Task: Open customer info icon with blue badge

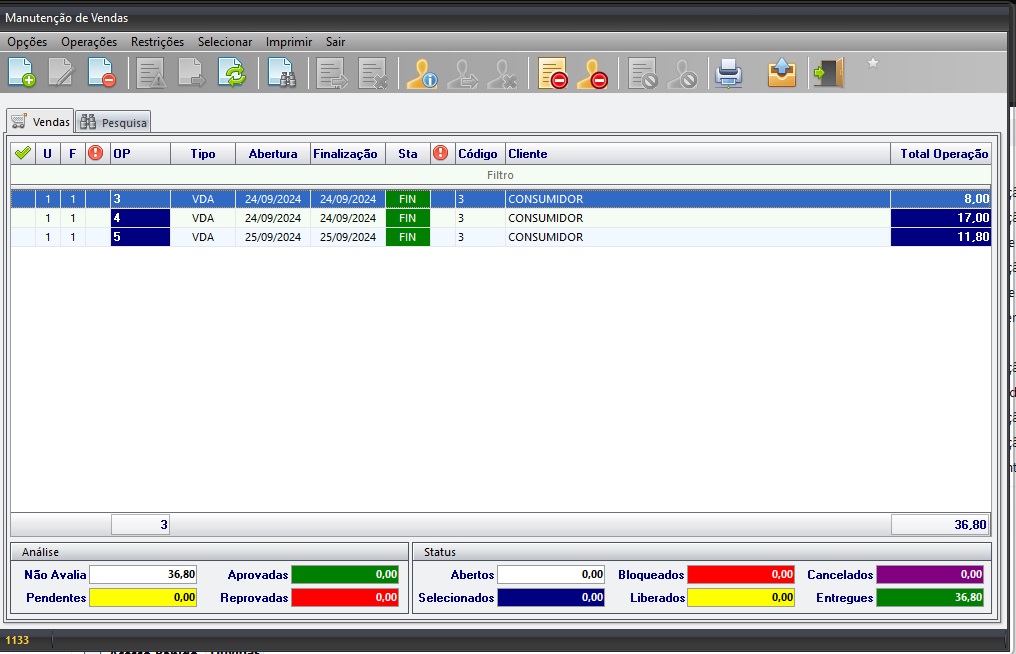Action: 421,73
